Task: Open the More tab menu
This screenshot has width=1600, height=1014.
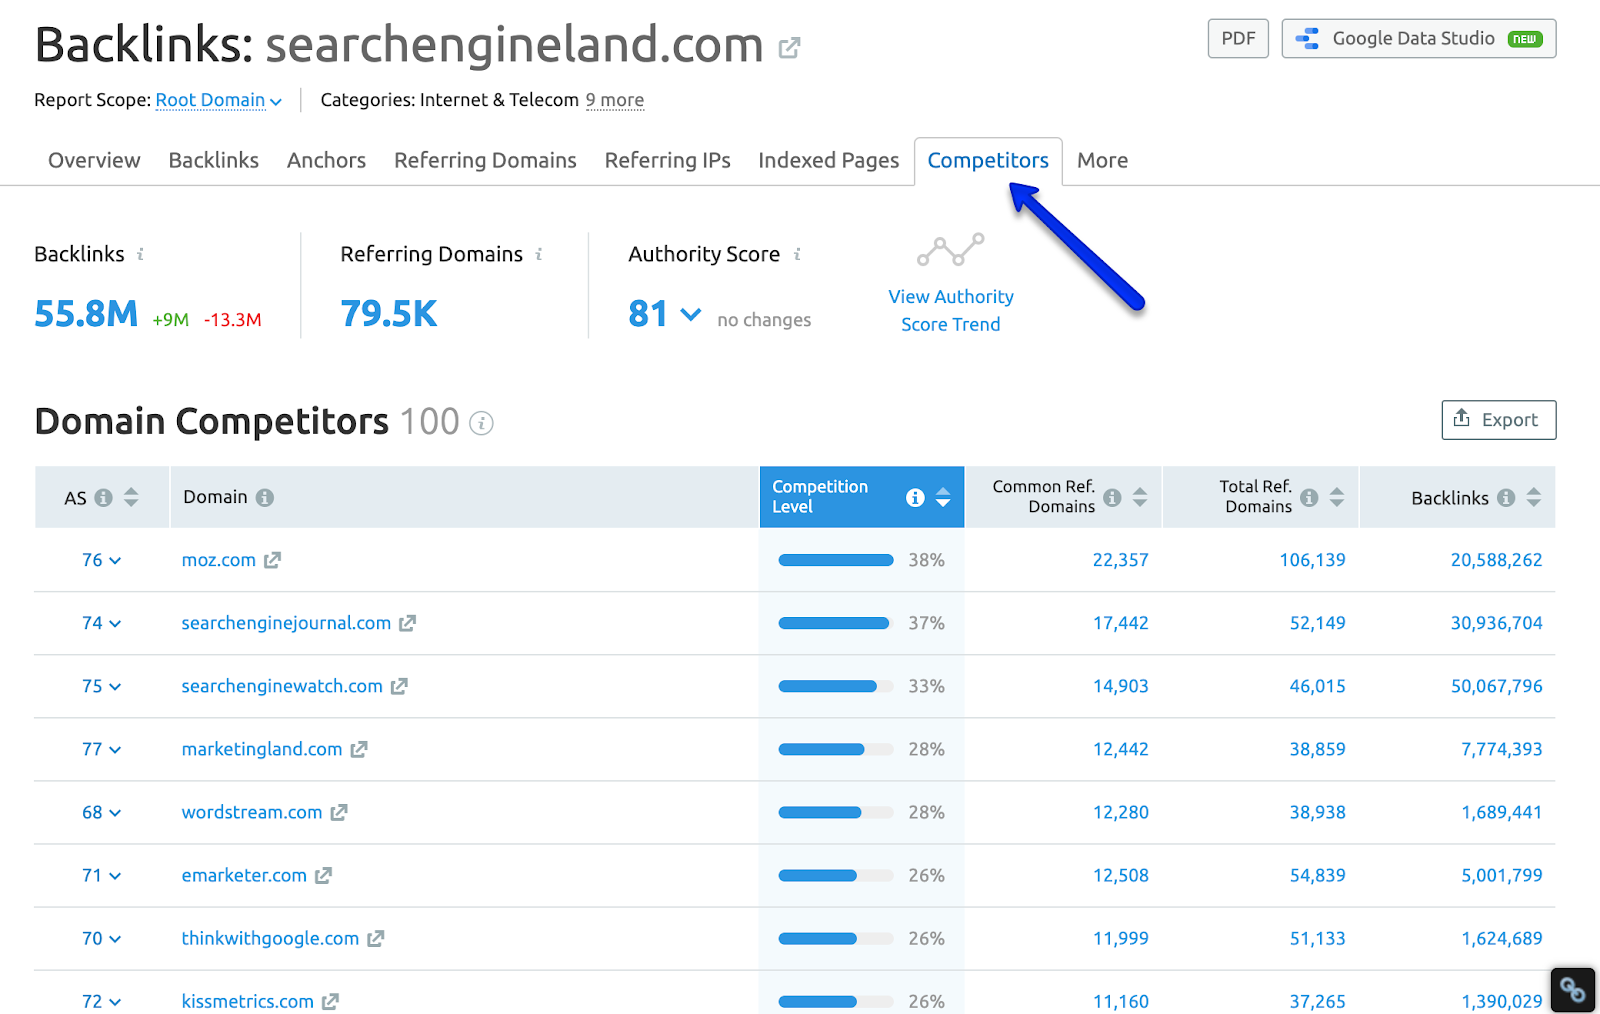Action: (x=1102, y=160)
